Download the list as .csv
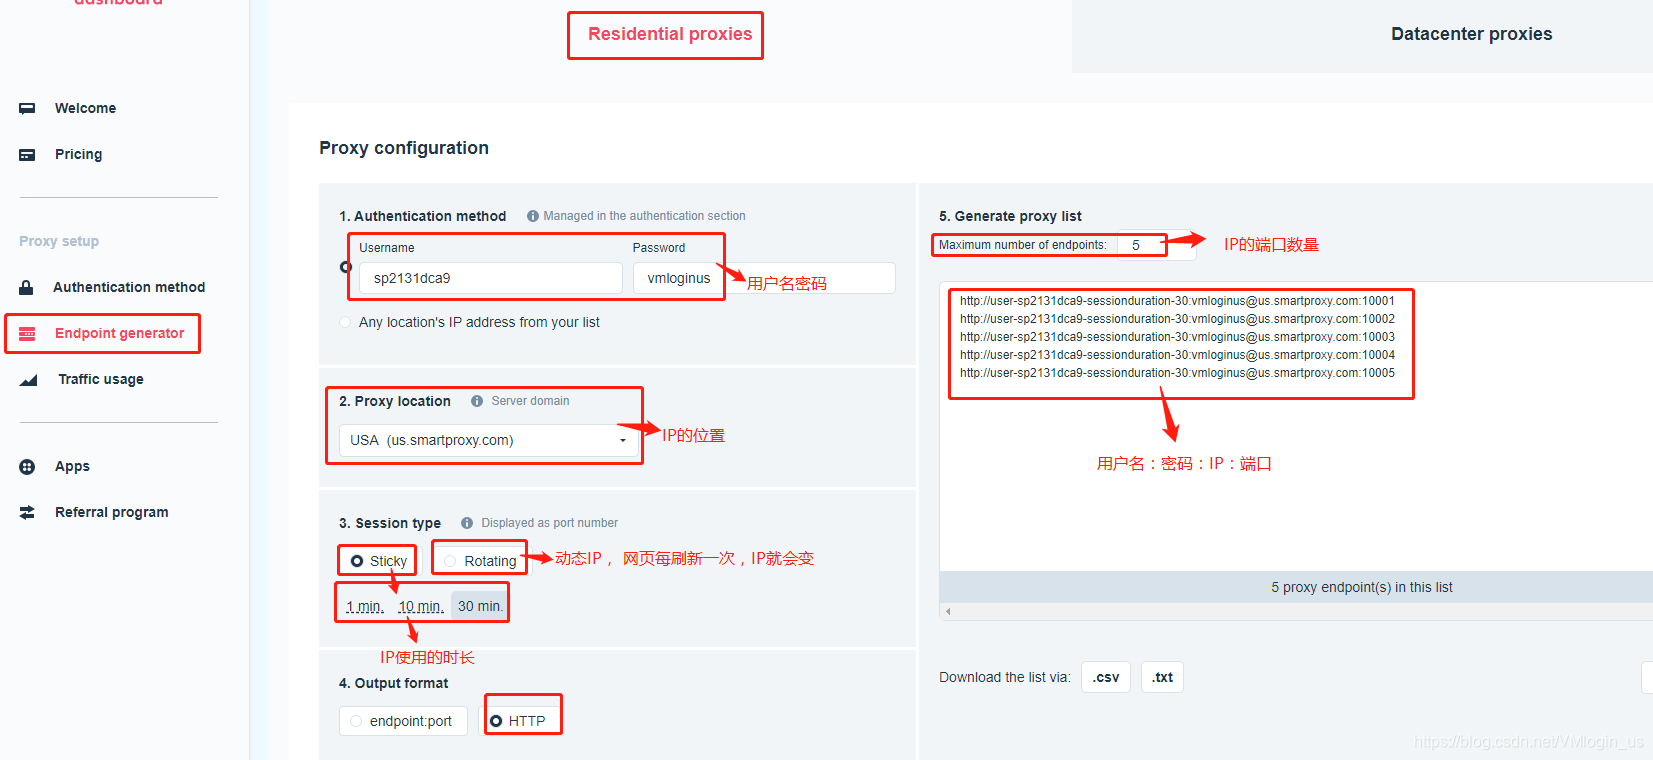Screen dimensions: 1653x760 point(1106,677)
